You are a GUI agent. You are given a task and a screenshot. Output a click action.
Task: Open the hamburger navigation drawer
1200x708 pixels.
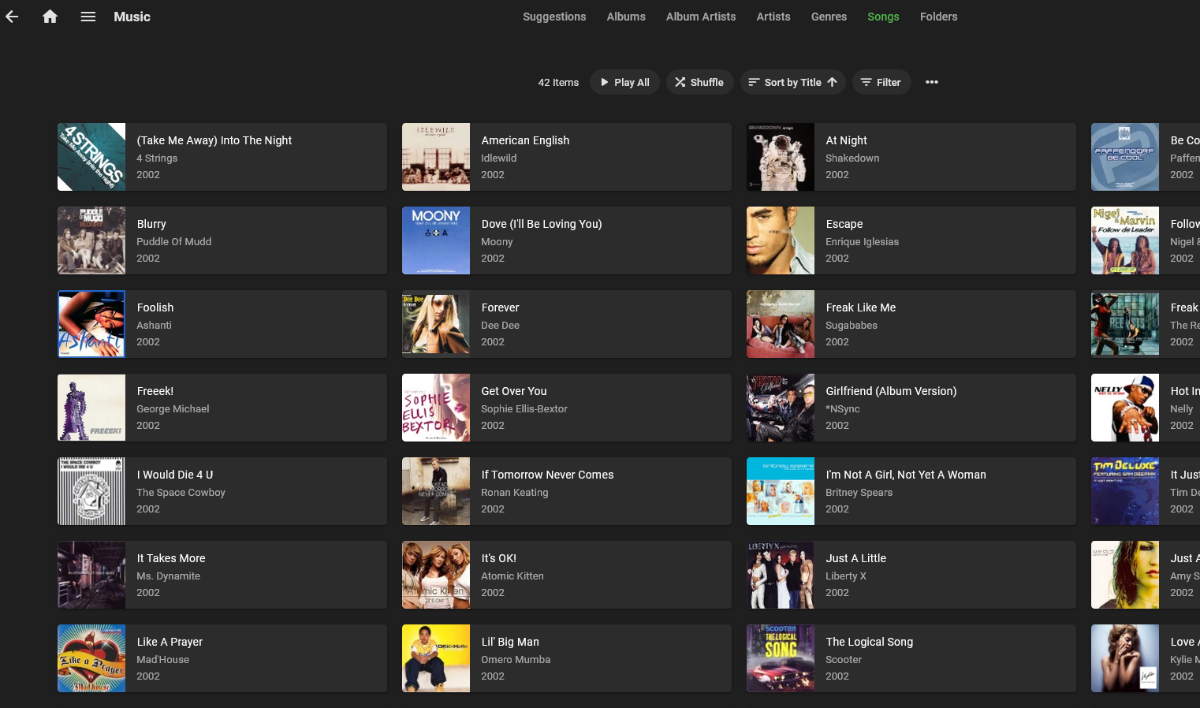coord(88,16)
